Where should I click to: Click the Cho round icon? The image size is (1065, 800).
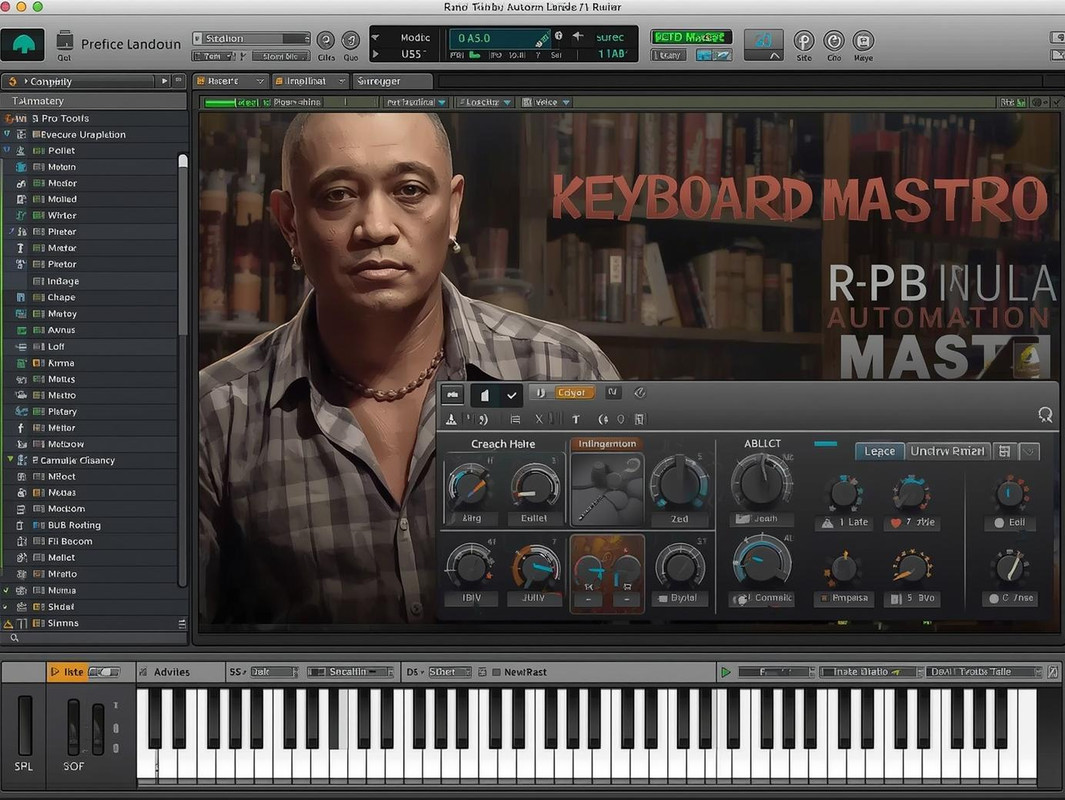[x=834, y=41]
